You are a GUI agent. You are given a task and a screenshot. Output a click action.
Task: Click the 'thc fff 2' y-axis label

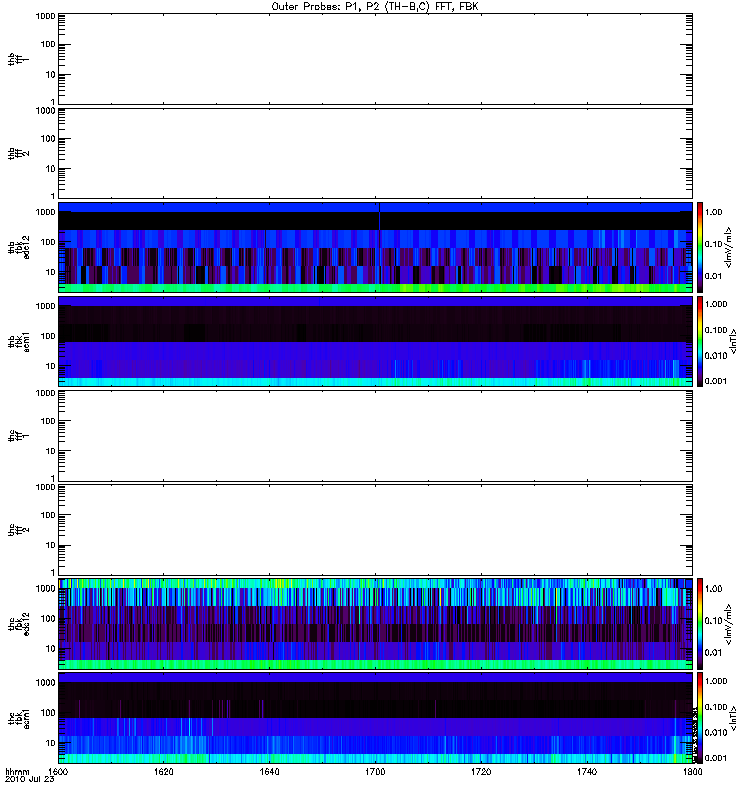click(18, 530)
